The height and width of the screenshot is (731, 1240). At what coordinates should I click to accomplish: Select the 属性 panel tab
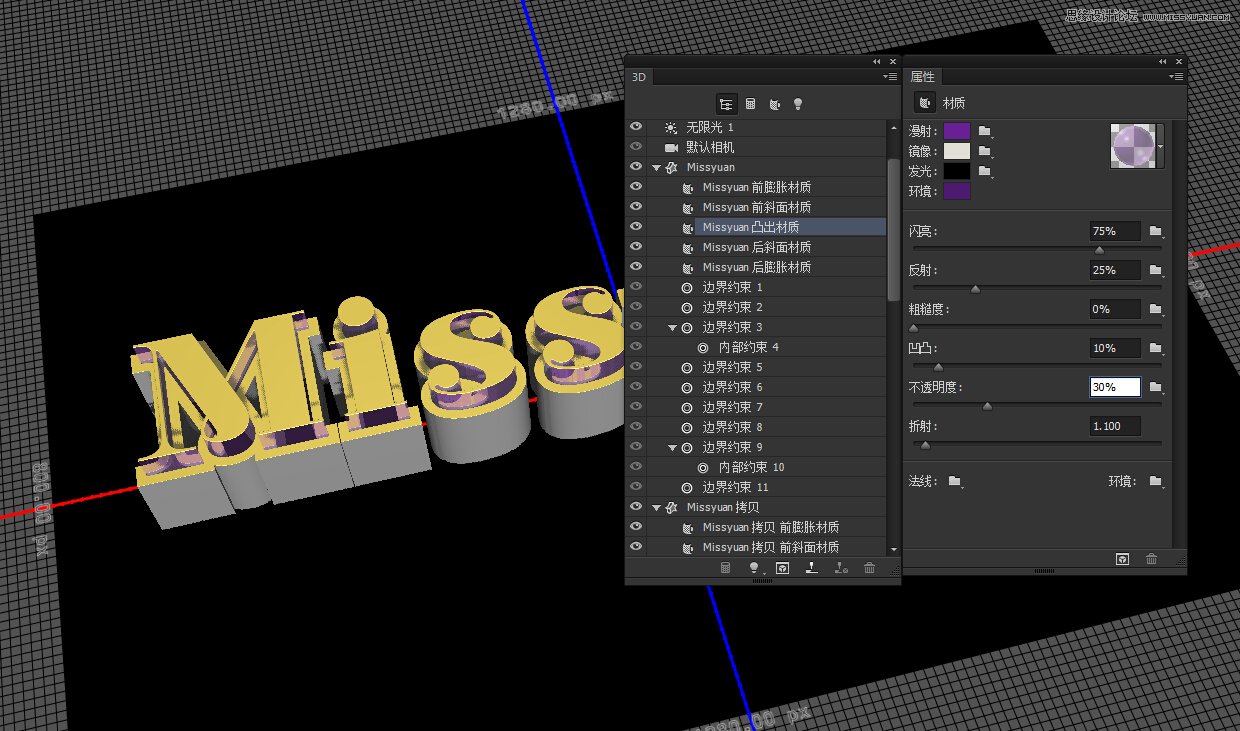[922, 76]
